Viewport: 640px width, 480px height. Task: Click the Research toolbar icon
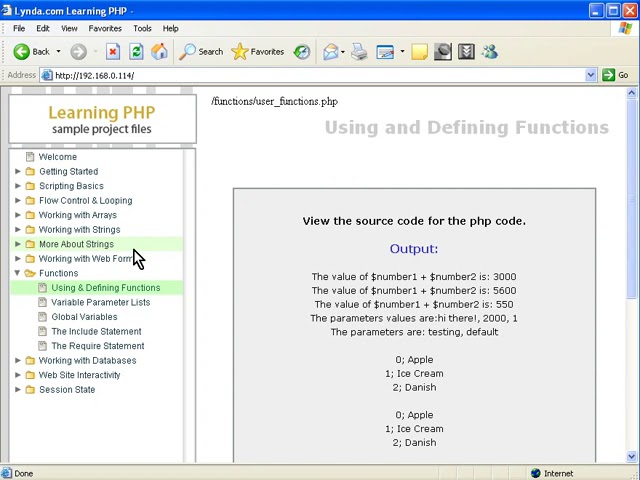click(442, 52)
